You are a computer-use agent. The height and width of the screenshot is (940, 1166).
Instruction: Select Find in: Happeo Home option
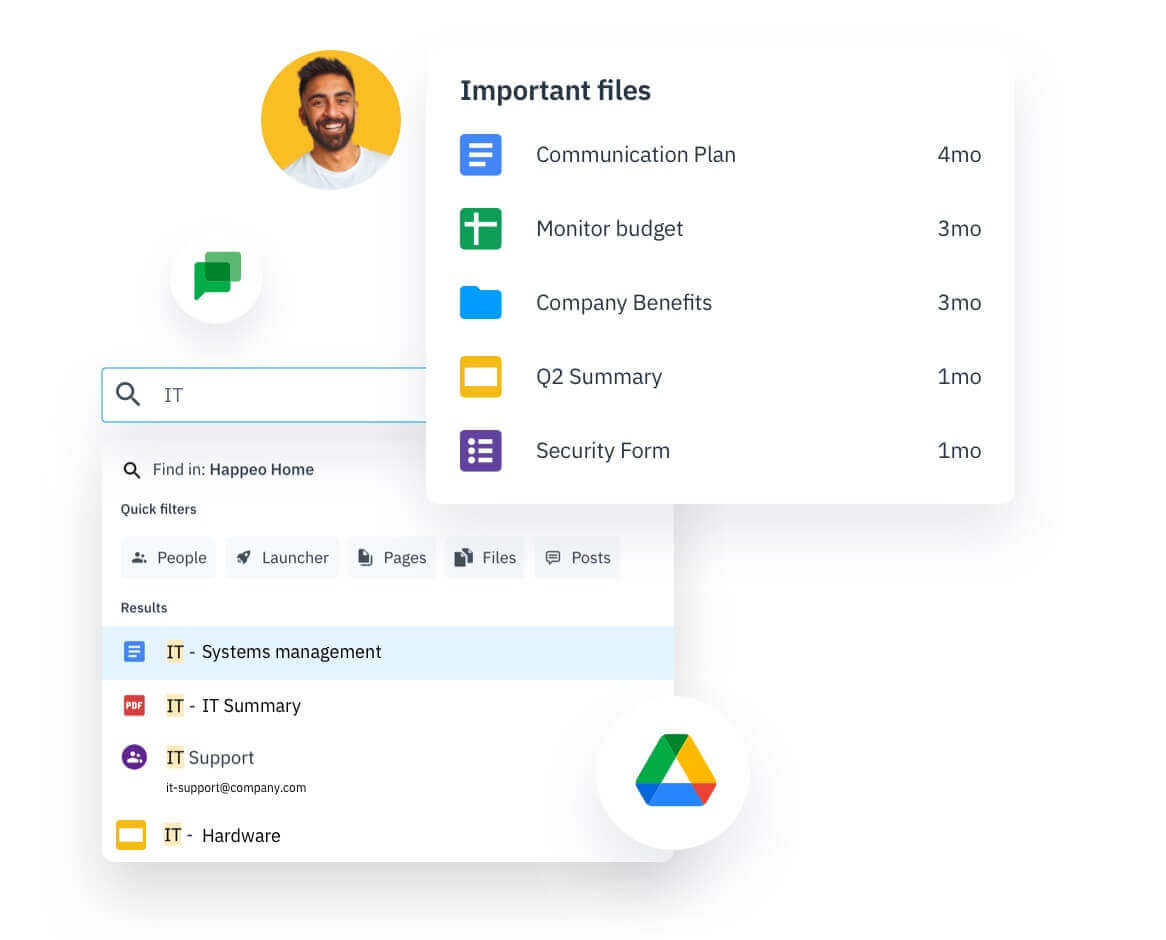click(x=232, y=470)
